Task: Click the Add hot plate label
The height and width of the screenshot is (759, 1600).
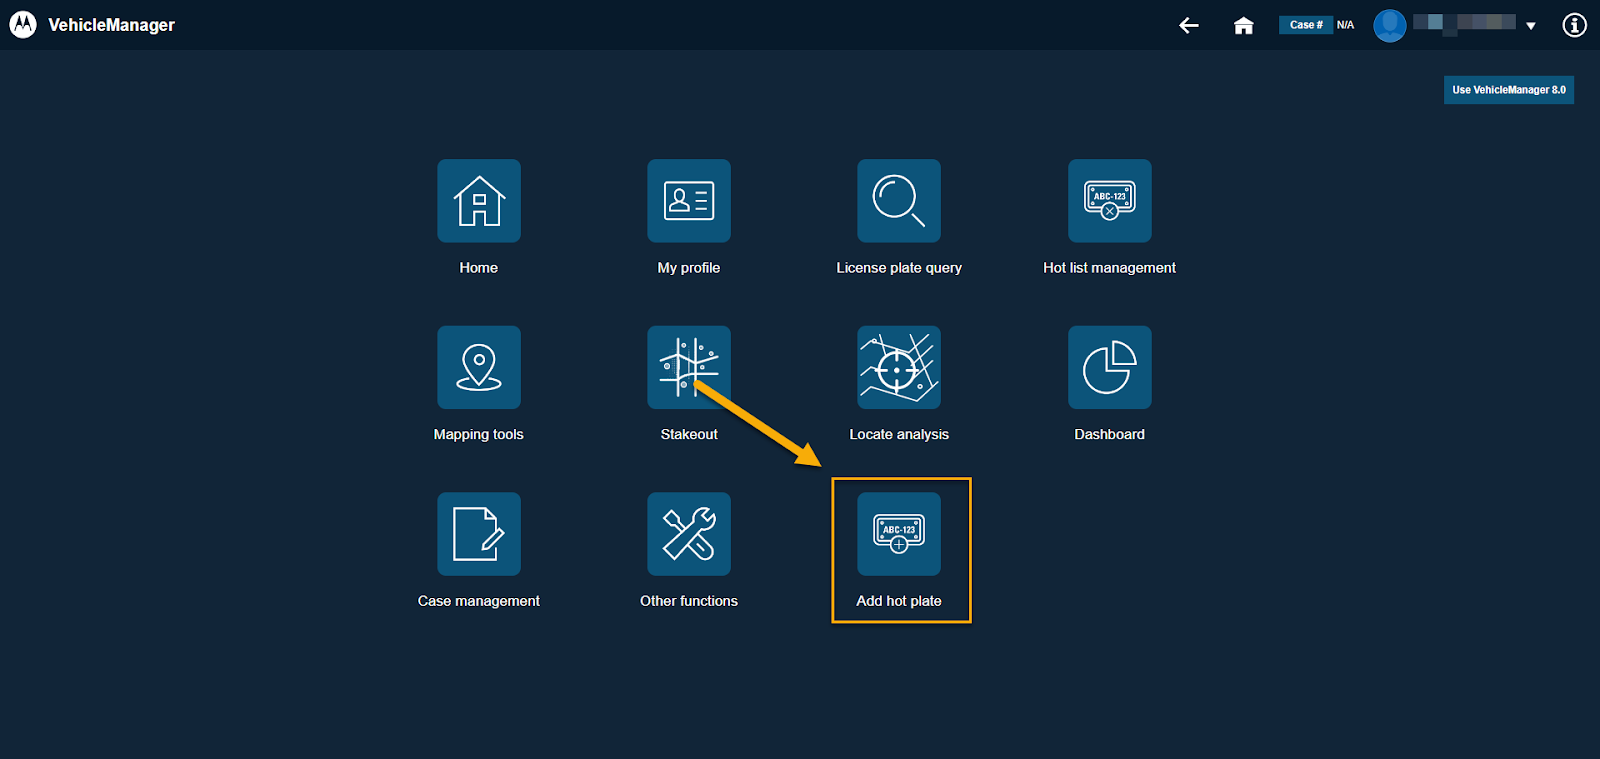Action: [899, 601]
